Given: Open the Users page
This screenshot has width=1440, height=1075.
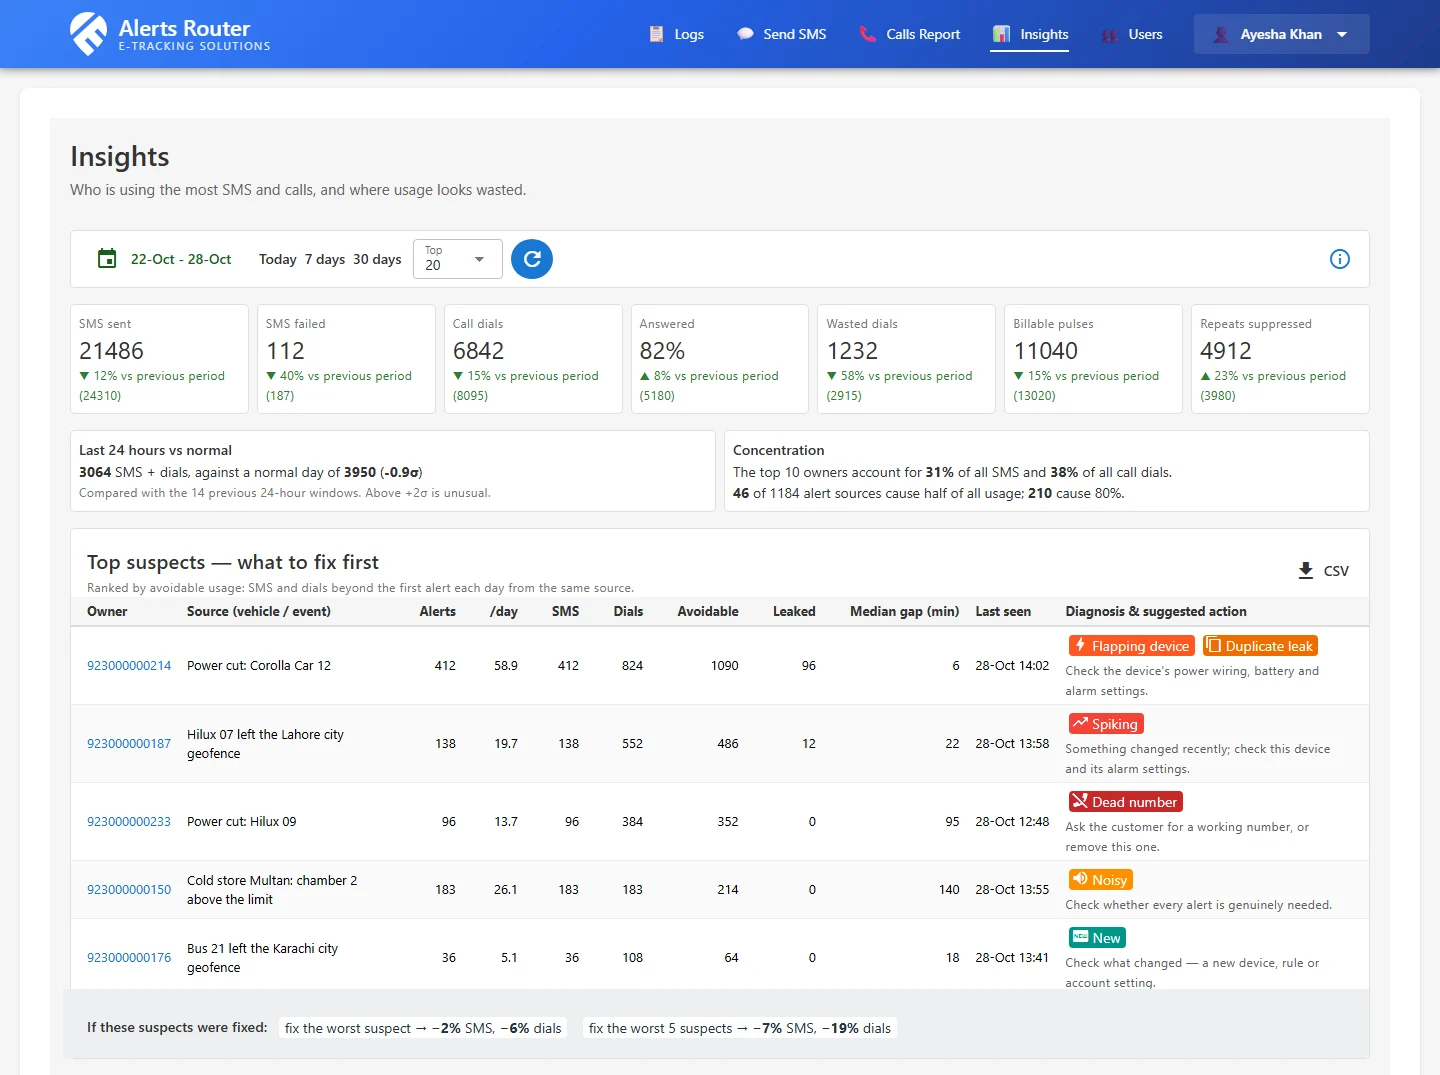Looking at the screenshot, I should [1131, 34].
